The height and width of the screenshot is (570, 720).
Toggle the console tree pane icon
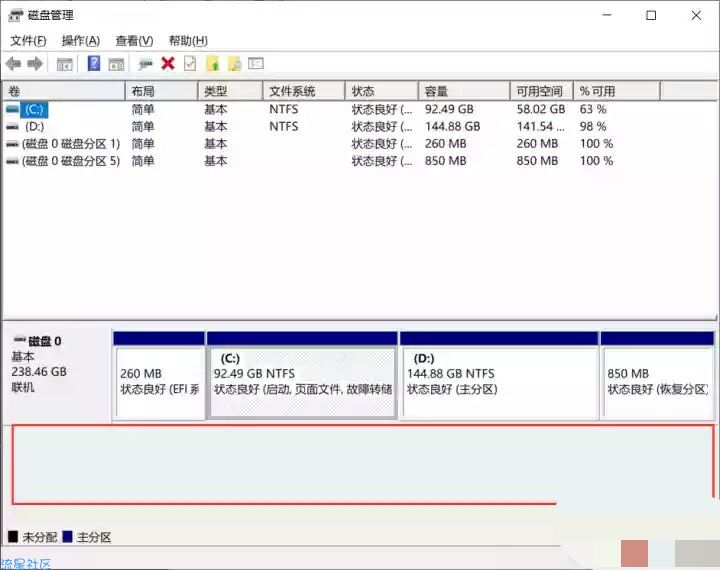click(64, 64)
